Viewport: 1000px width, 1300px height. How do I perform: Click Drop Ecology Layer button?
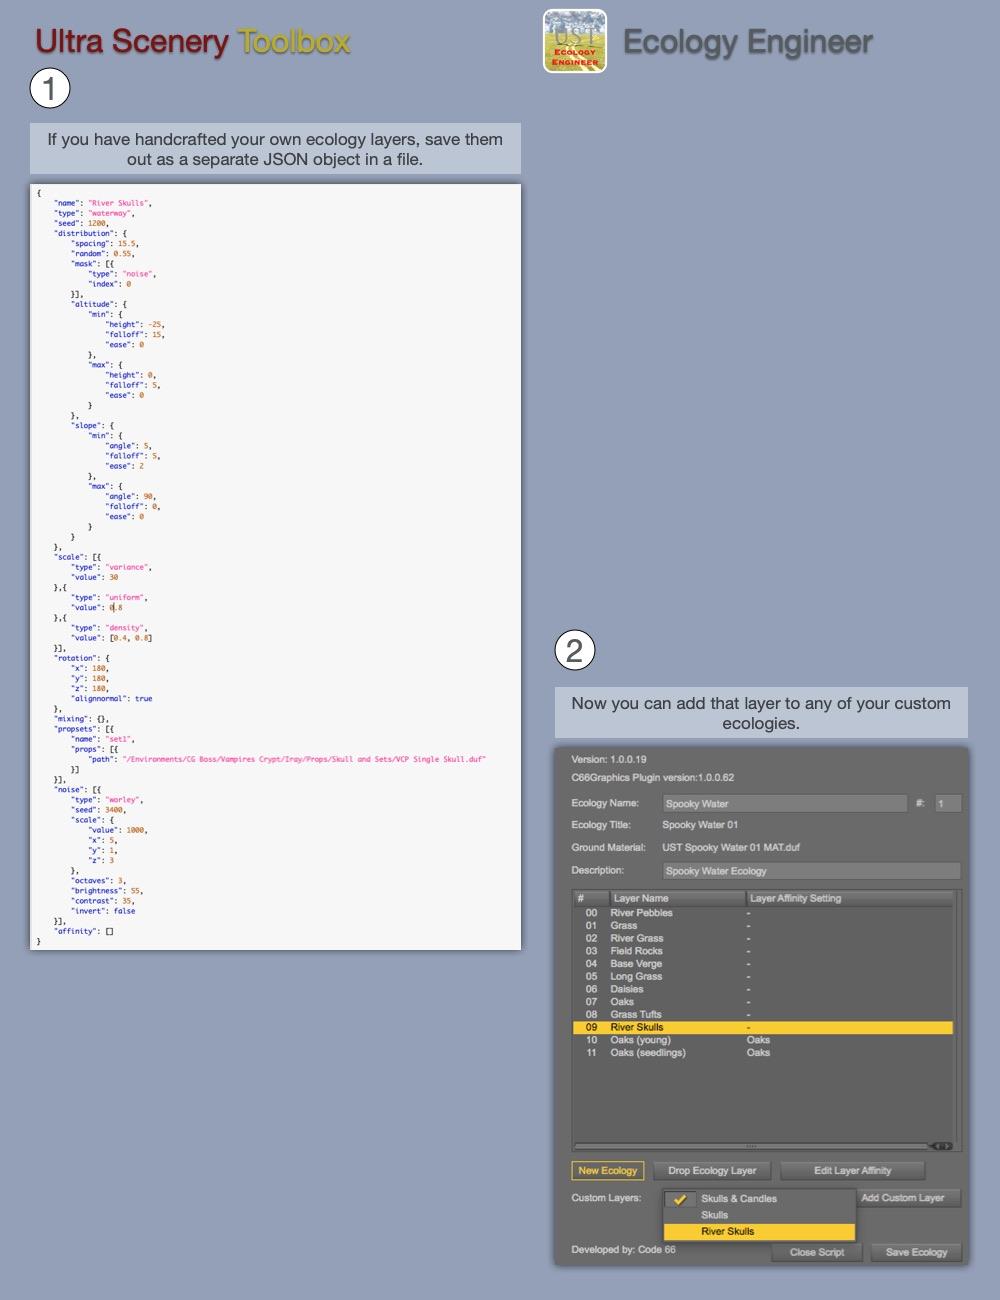pos(712,1171)
